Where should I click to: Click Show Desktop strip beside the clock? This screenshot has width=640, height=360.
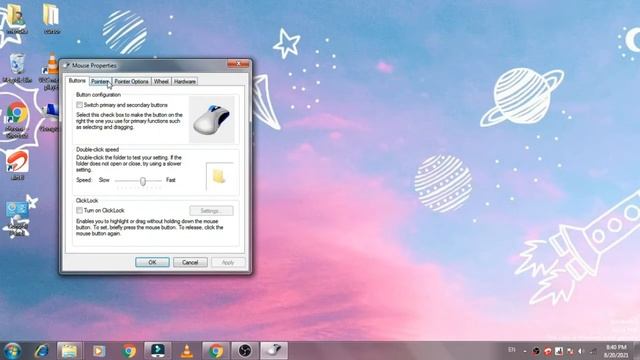(636, 351)
